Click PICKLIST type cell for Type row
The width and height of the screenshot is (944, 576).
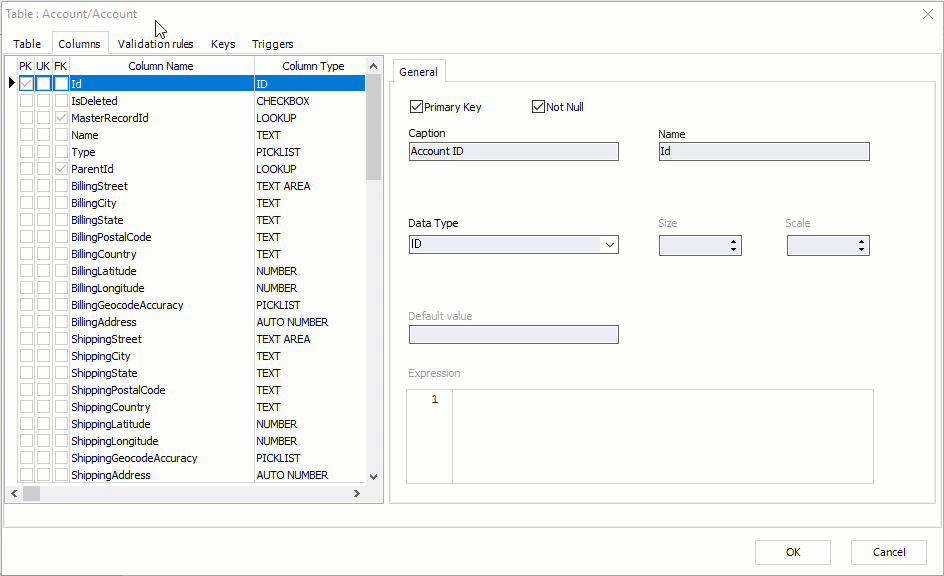click(310, 152)
